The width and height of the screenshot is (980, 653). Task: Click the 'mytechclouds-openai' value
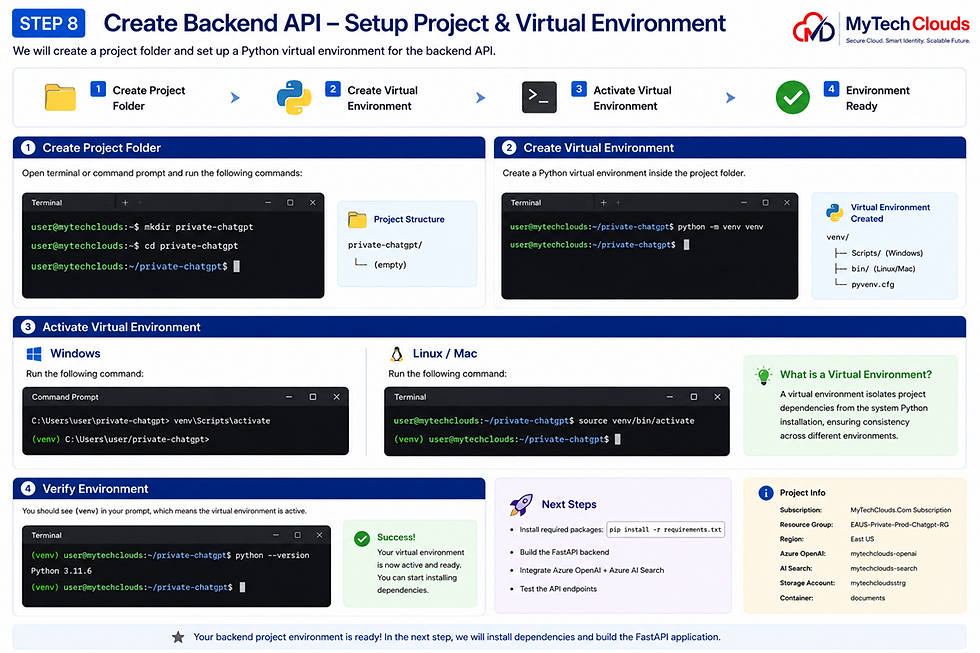(883, 554)
